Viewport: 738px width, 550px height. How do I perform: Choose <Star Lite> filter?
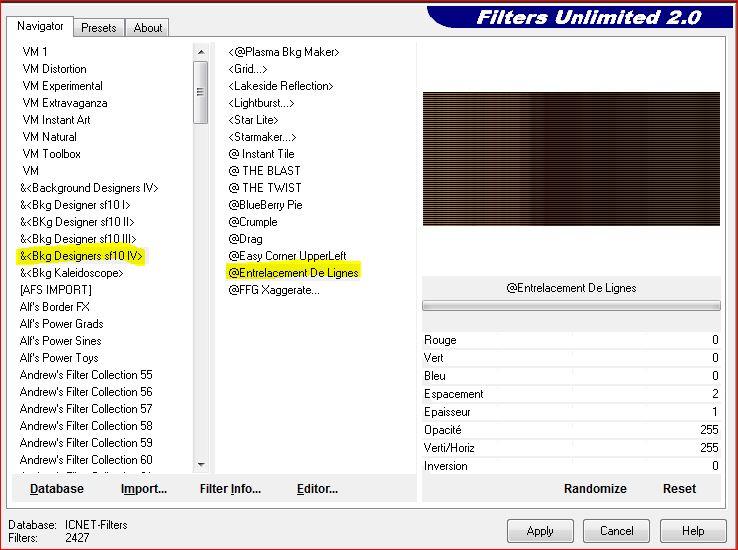click(x=253, y=120)
